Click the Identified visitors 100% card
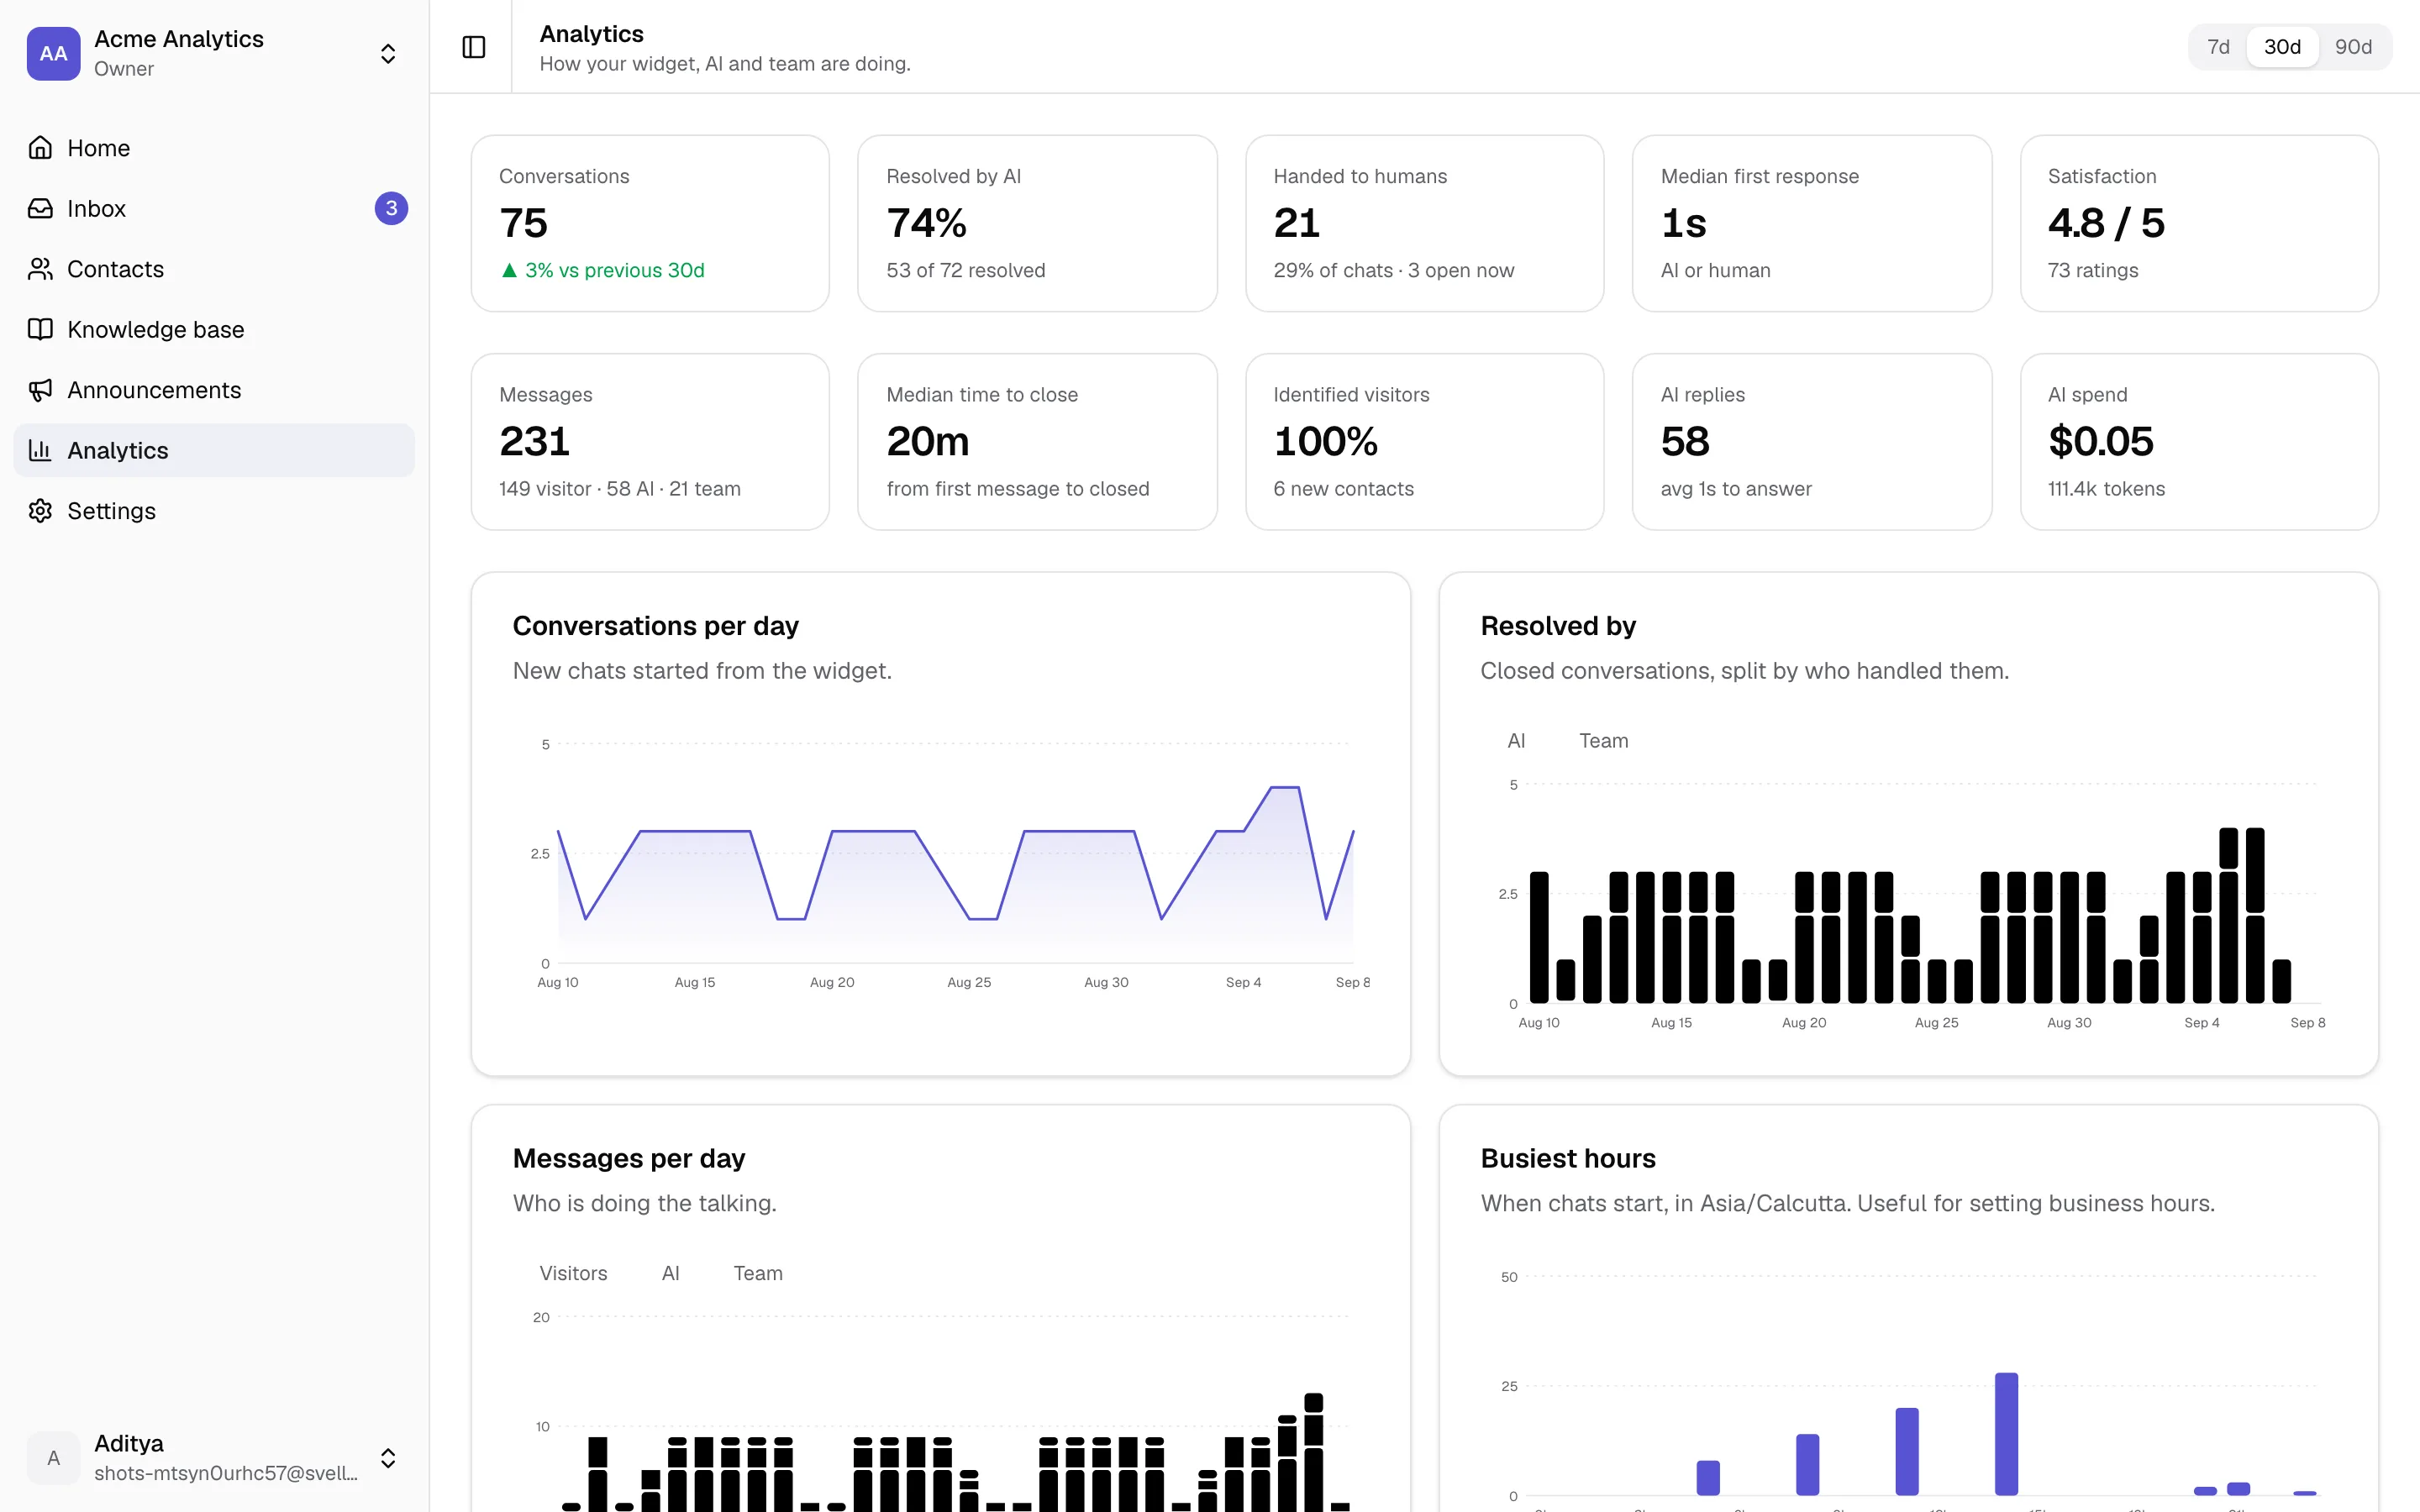Viewport: 2420px width, 1512px height. point(1424,441)
